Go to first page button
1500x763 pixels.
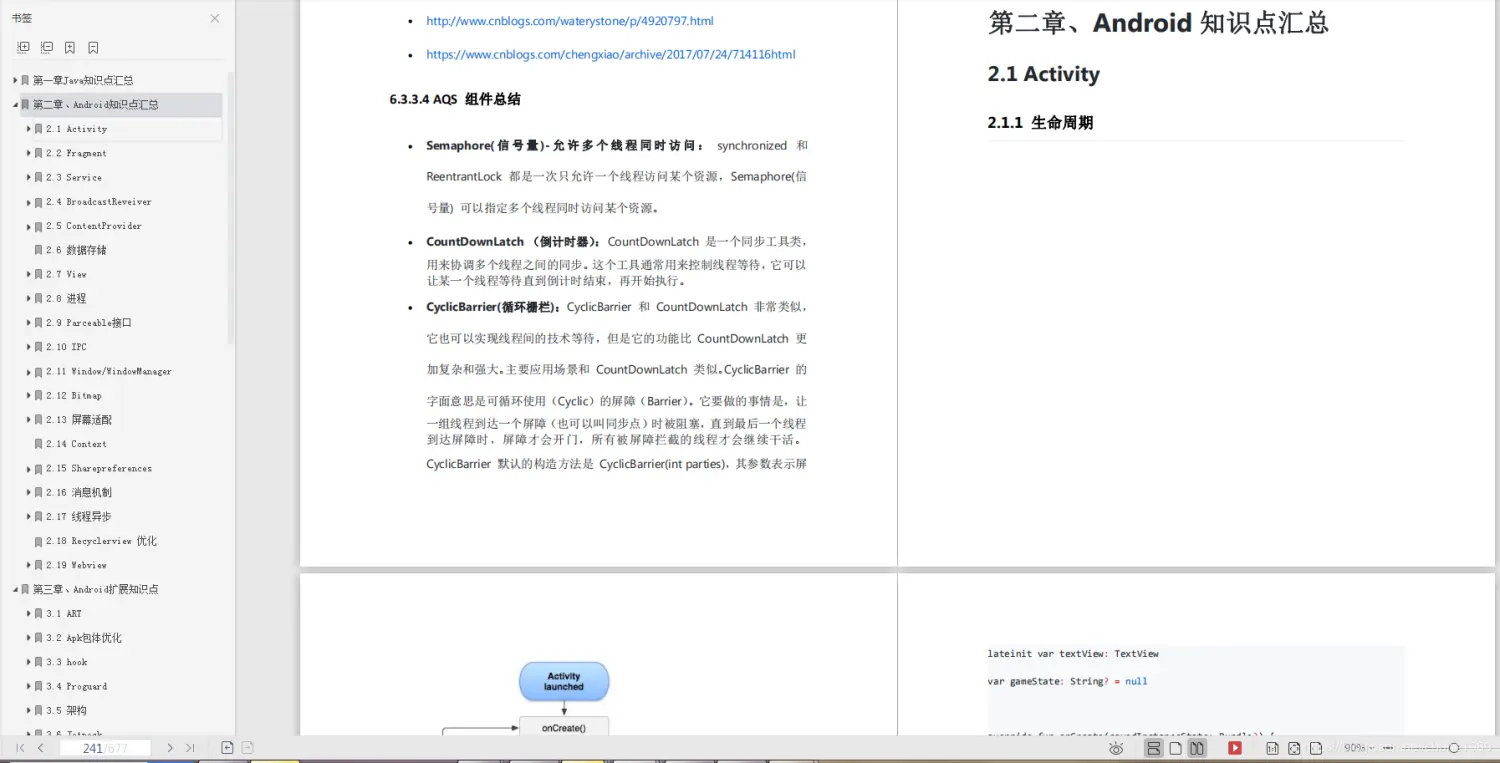[20, 748]
